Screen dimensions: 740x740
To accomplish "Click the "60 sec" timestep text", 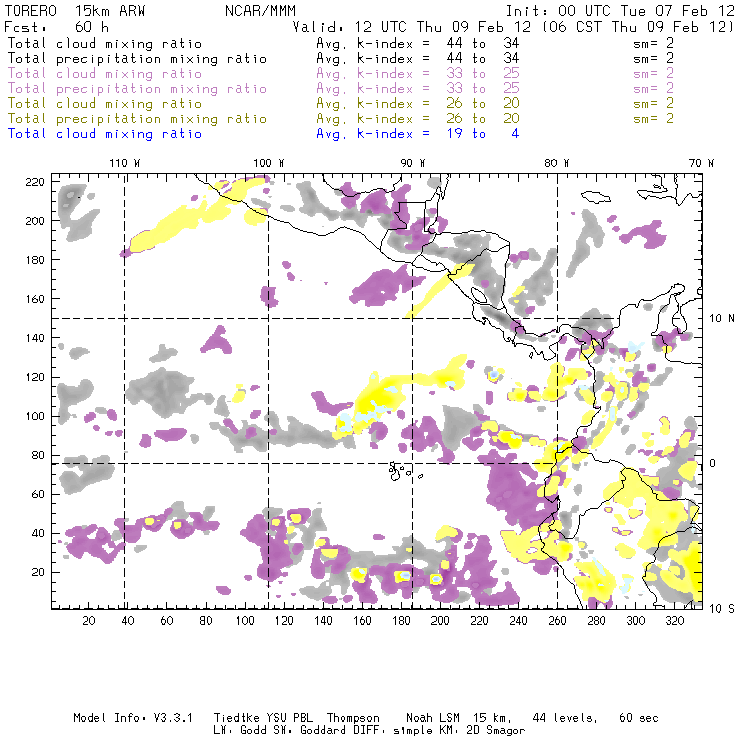I will (x=639, y=718).
